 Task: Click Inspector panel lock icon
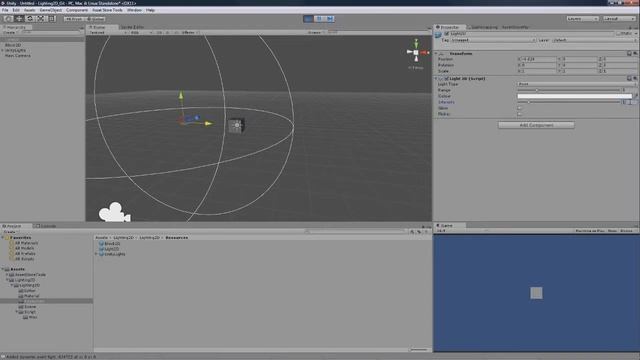[631, 27]
